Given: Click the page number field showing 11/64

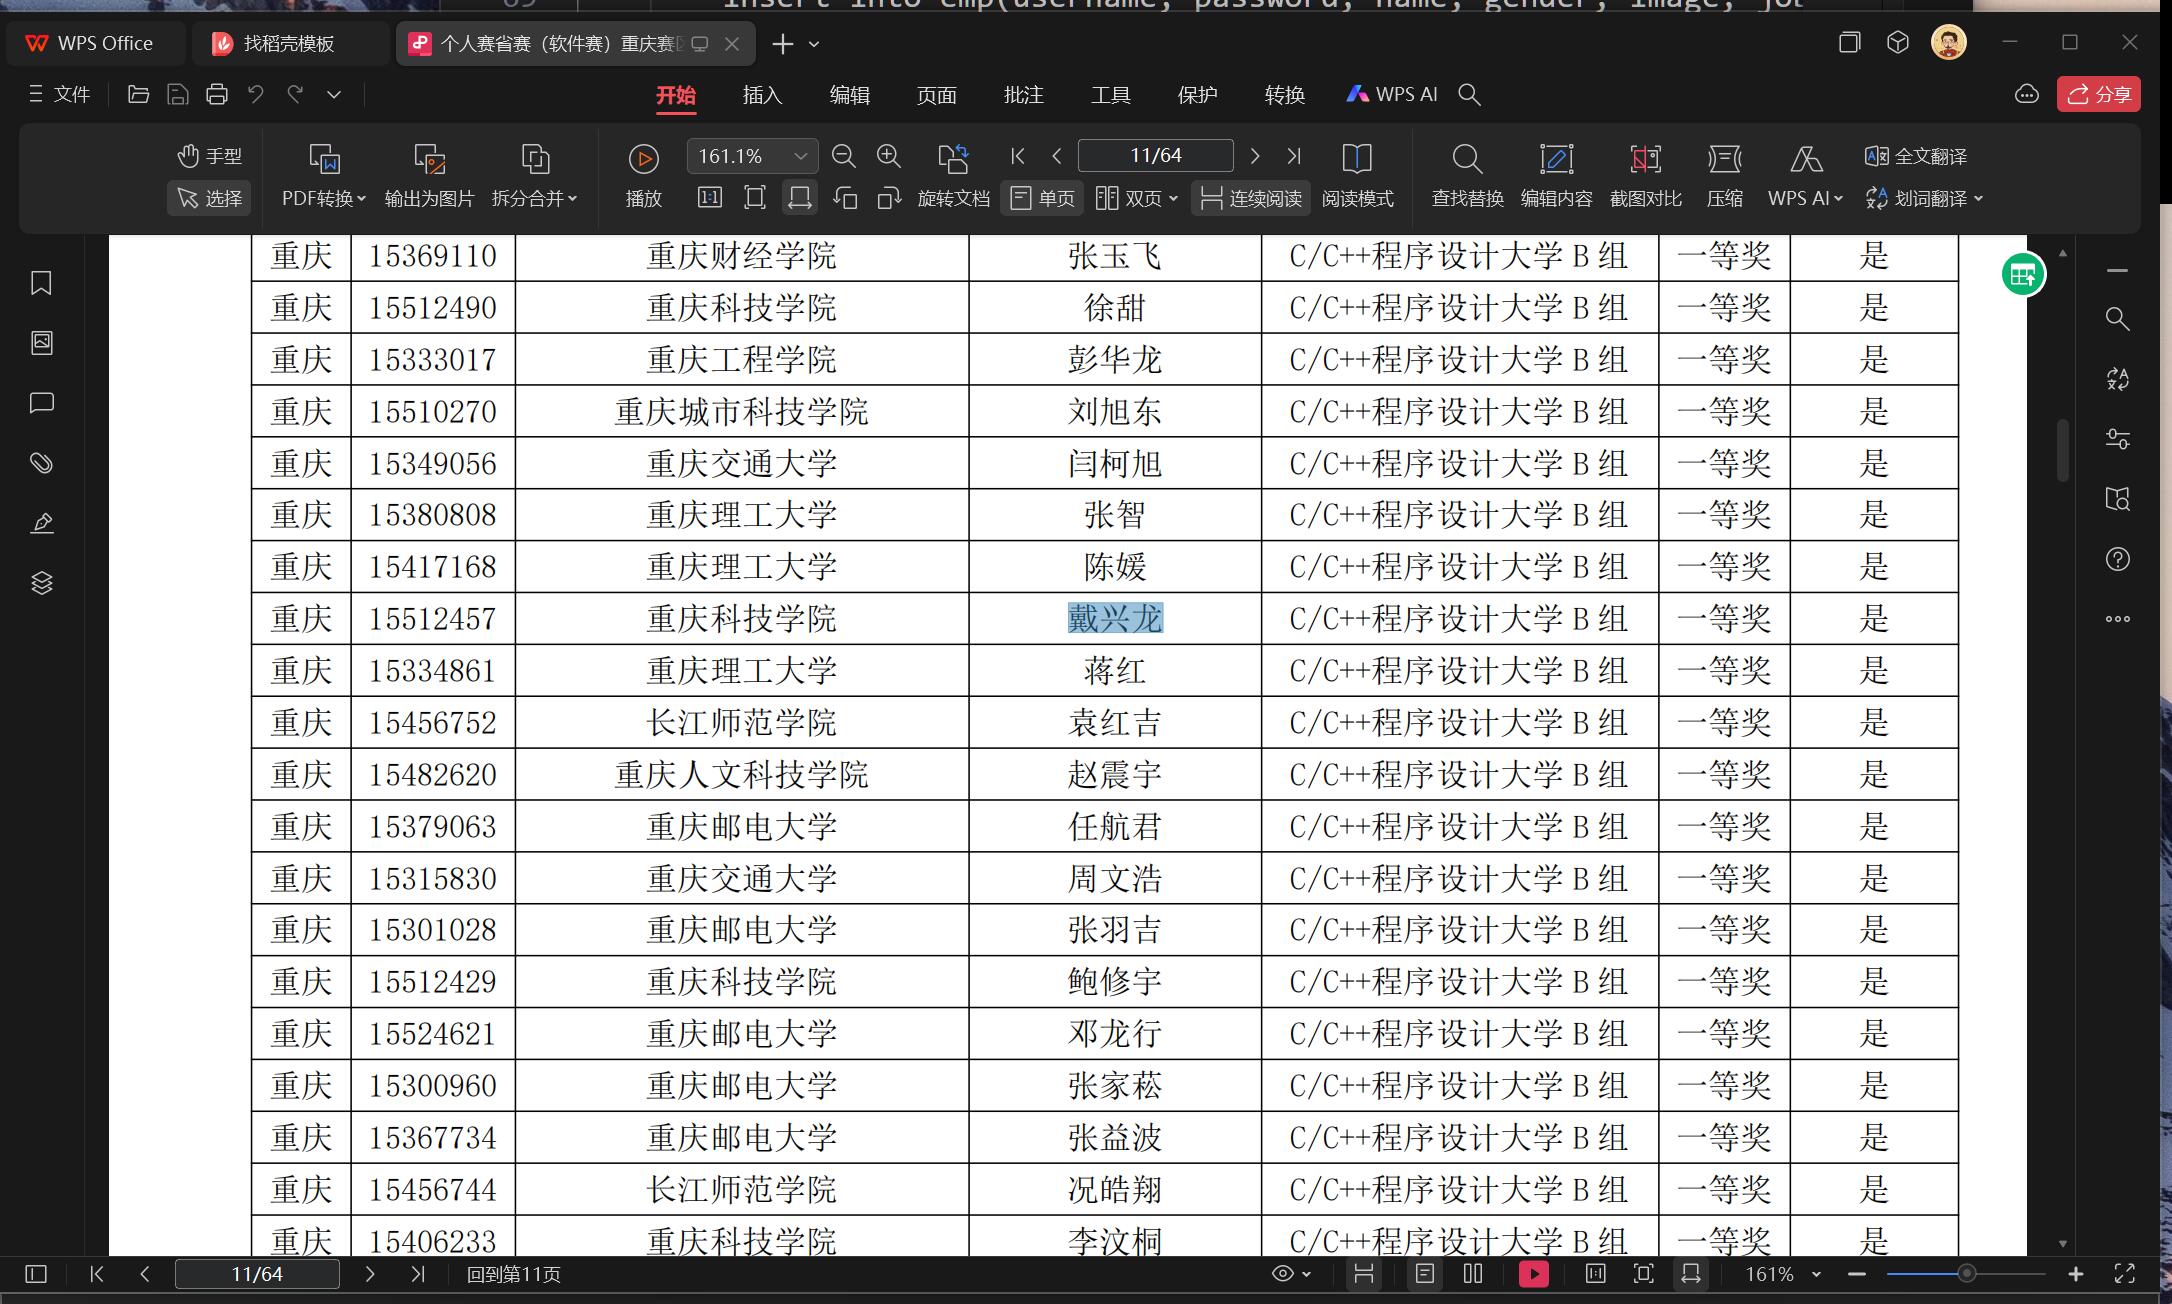Looking at the screenshot, I should 1155,156.
